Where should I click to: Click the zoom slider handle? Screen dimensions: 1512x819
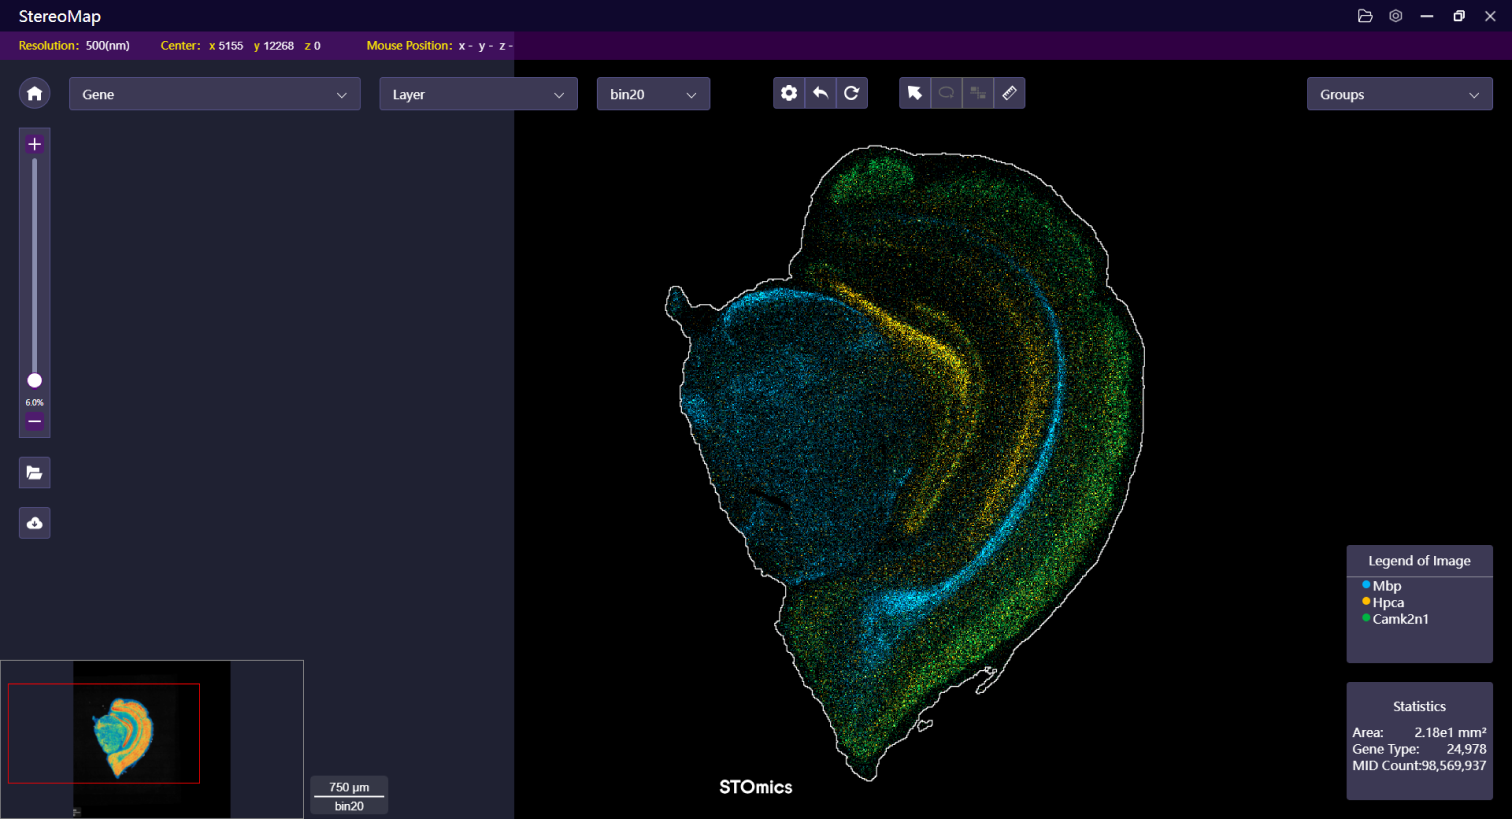point(34,381)
